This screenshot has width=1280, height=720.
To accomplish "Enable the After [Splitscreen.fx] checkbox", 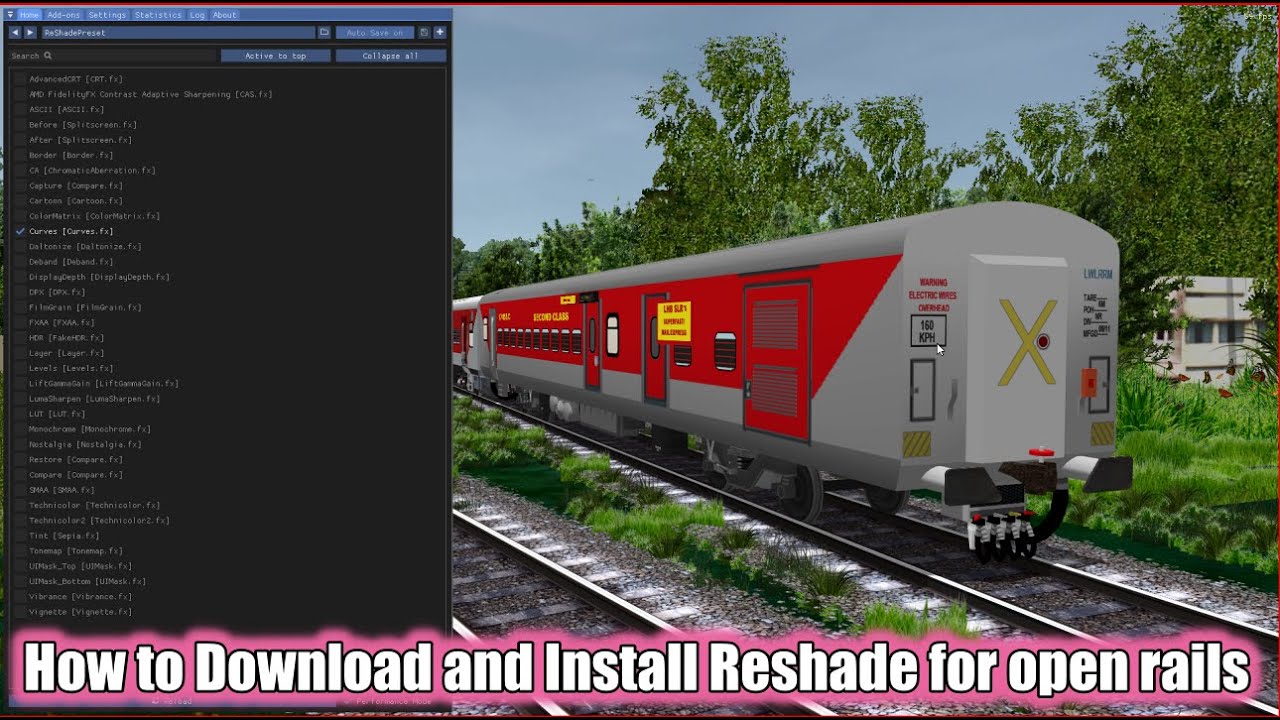I will pos(19,140).
